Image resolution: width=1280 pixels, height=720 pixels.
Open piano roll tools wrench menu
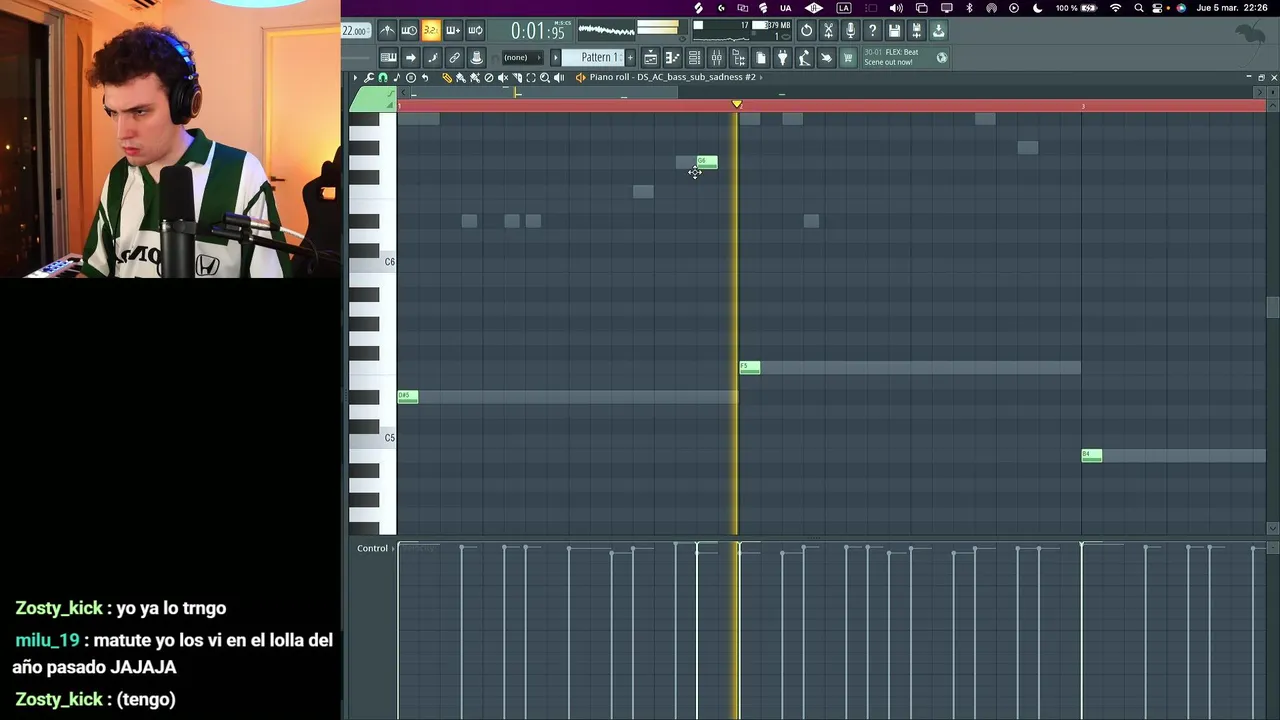[369, 77]
